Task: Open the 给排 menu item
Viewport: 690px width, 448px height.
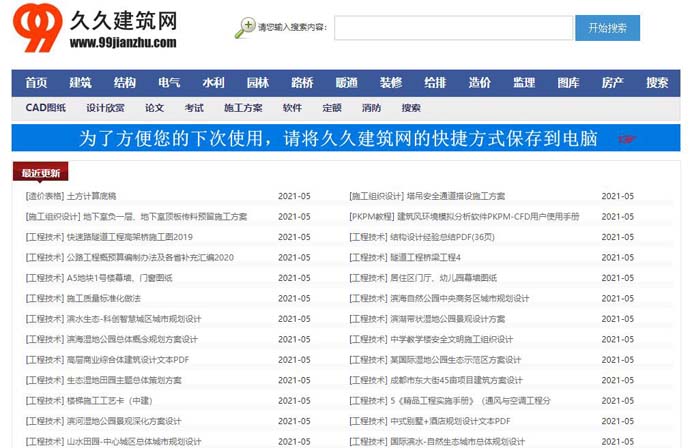Action: [435, 83]
